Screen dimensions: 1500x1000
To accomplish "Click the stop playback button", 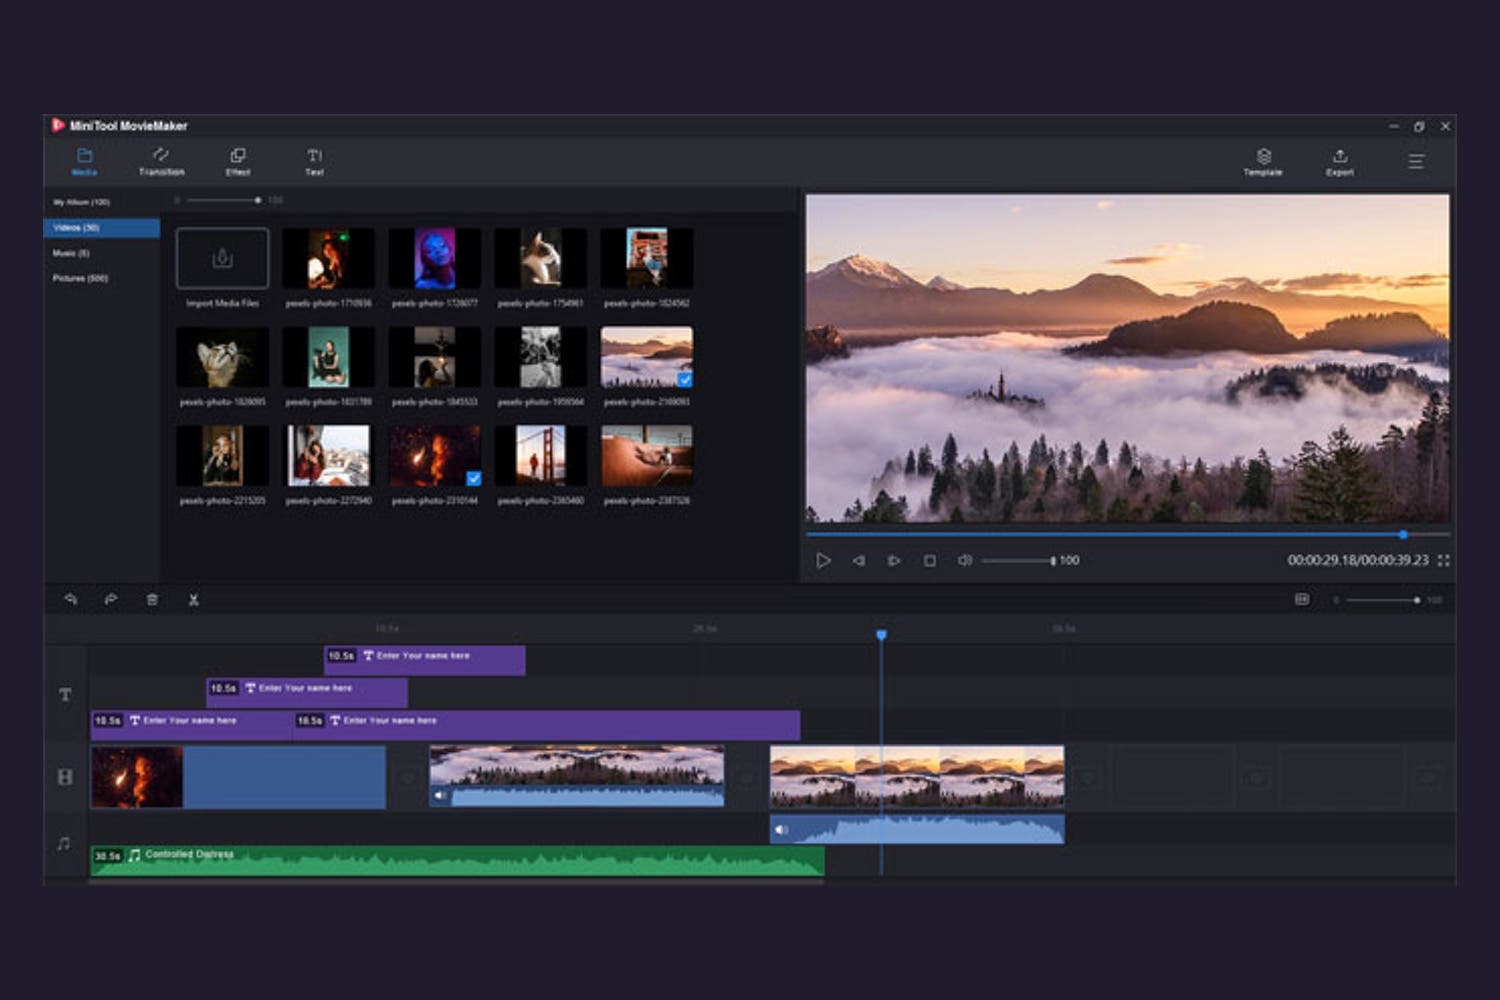I will coord(930,561).
